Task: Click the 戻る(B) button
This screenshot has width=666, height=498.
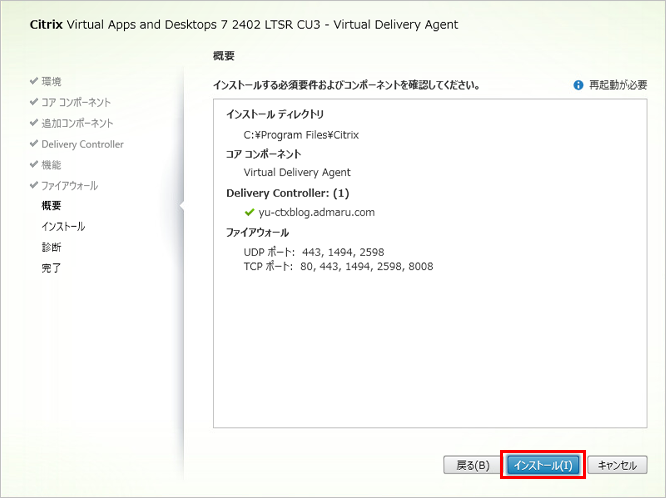Action: pos(472,465)
